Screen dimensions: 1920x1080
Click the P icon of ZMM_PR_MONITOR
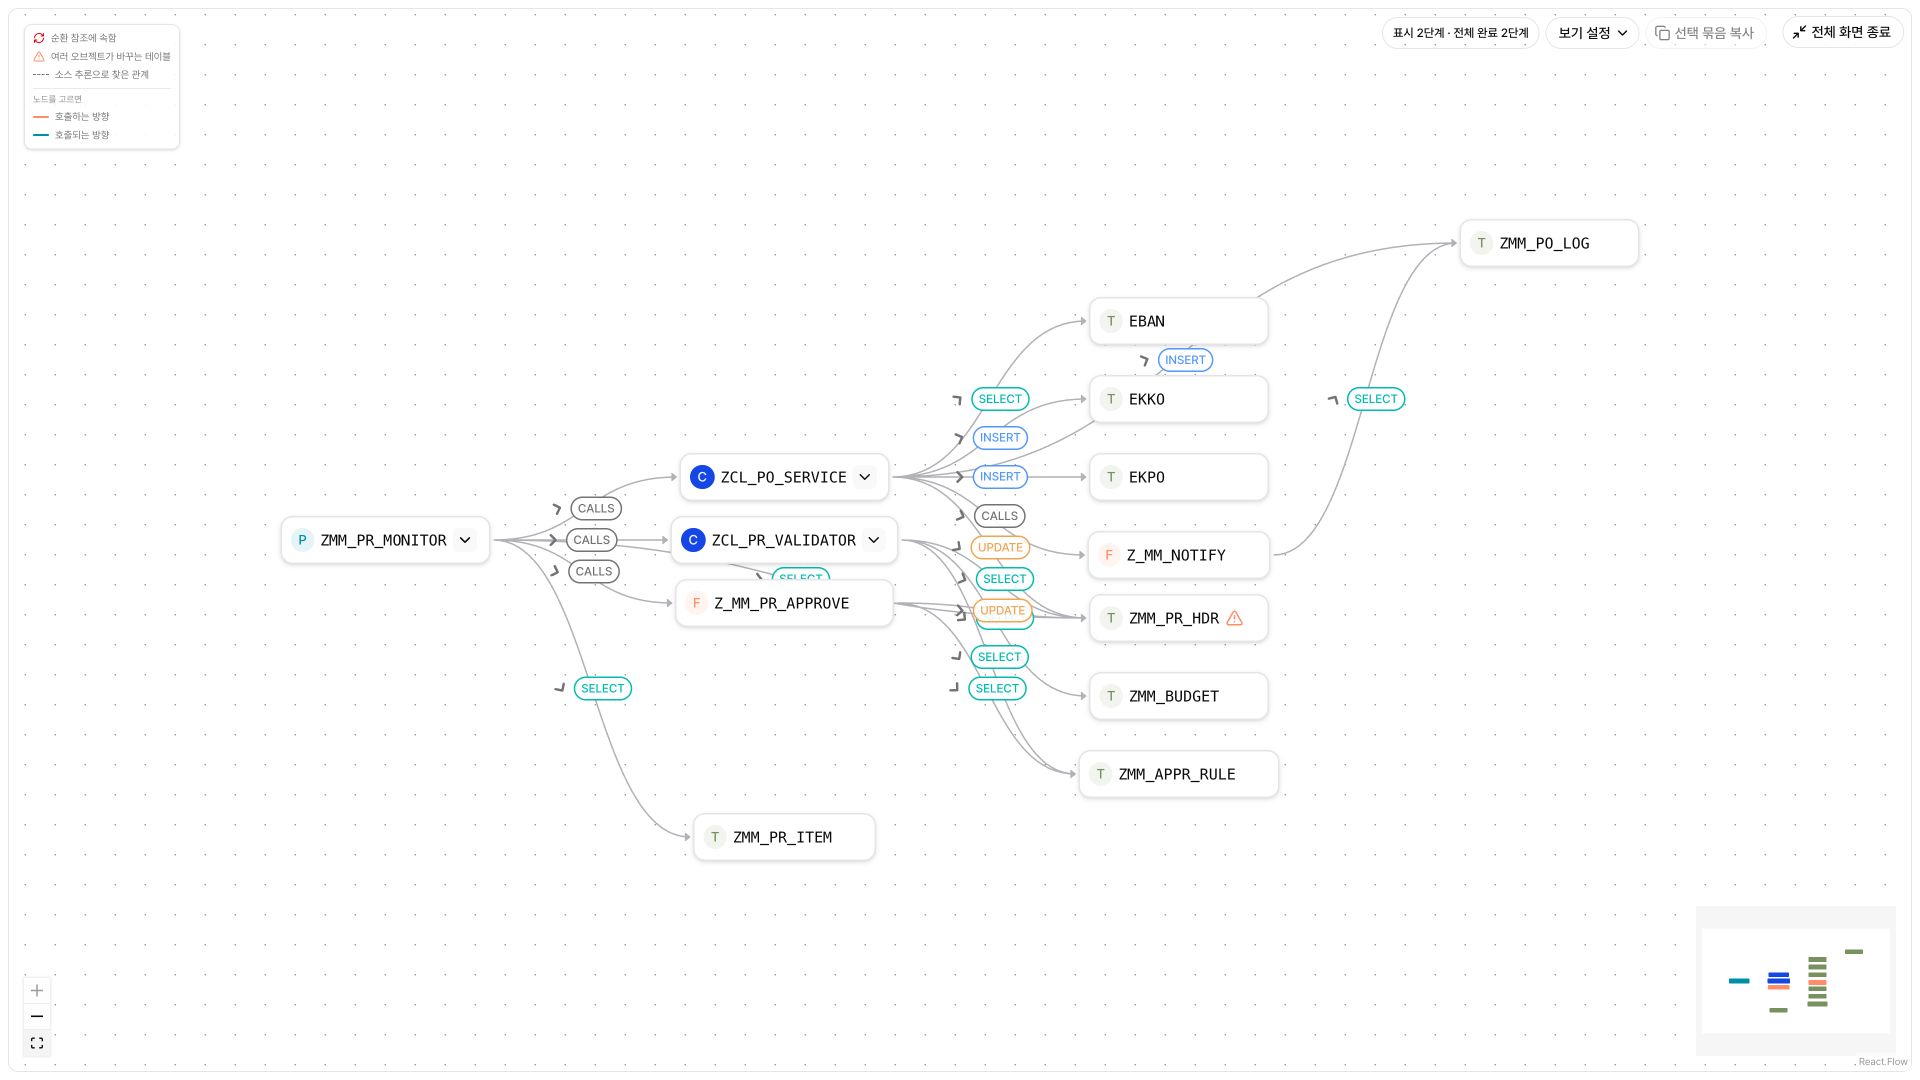(x=302, y=540)
